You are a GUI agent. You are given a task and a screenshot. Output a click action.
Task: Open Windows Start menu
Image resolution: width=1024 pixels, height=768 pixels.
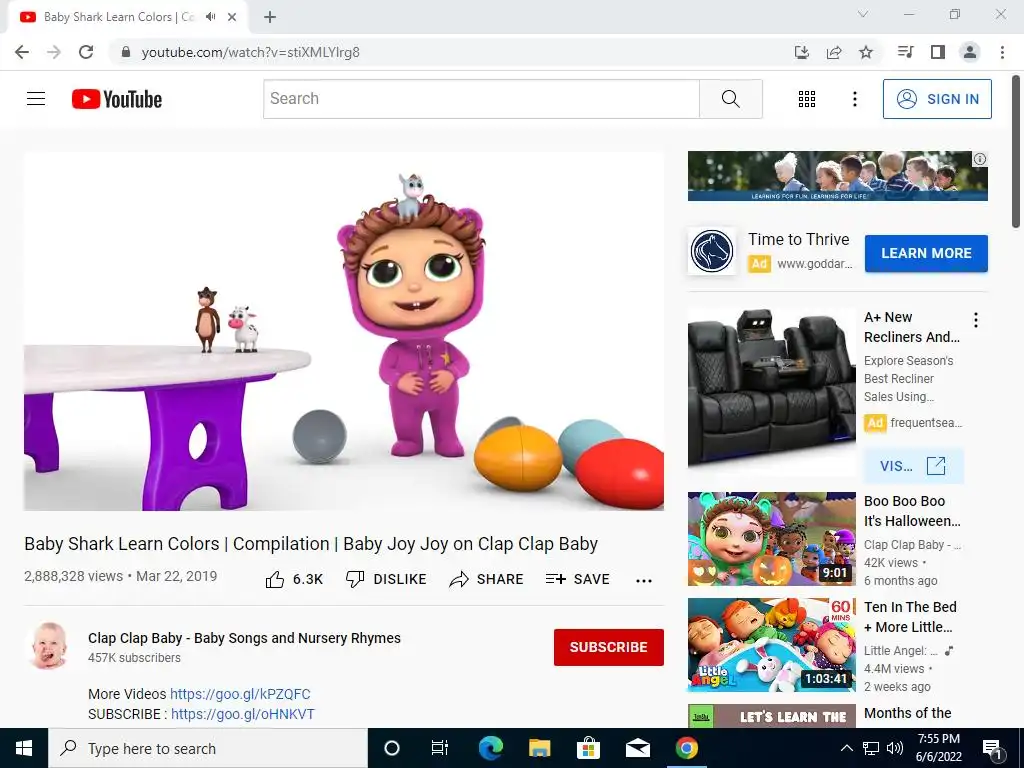tap(24, 748)
